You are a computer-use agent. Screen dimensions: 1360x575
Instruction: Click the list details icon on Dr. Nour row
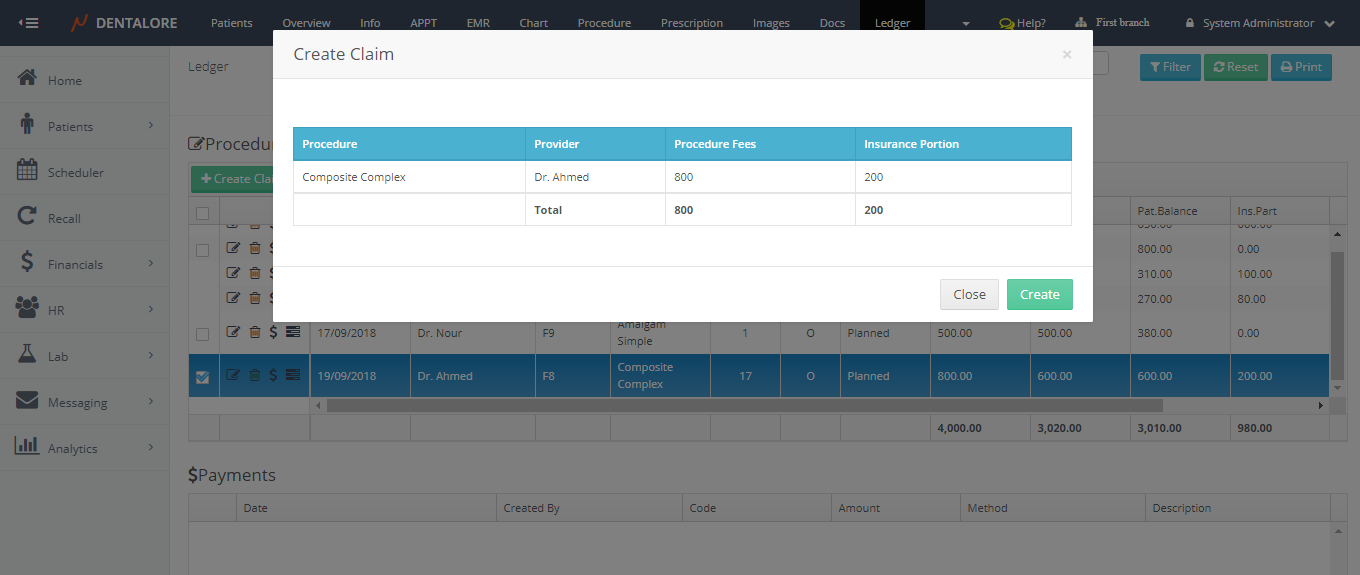pyautogui.click(x=292, y=333)
